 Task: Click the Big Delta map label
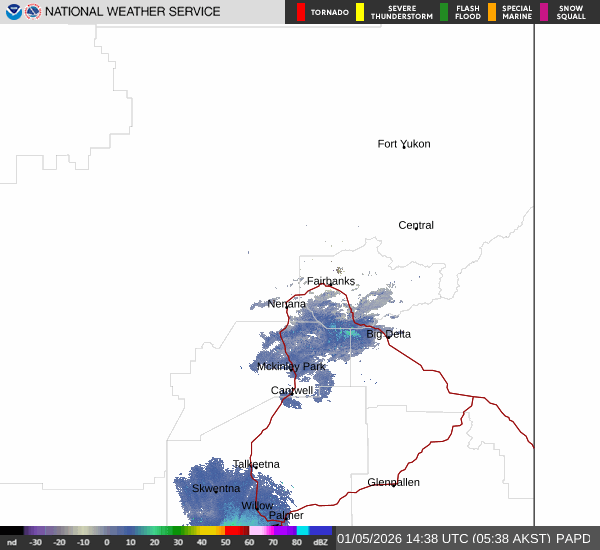[x=388, y=334]
